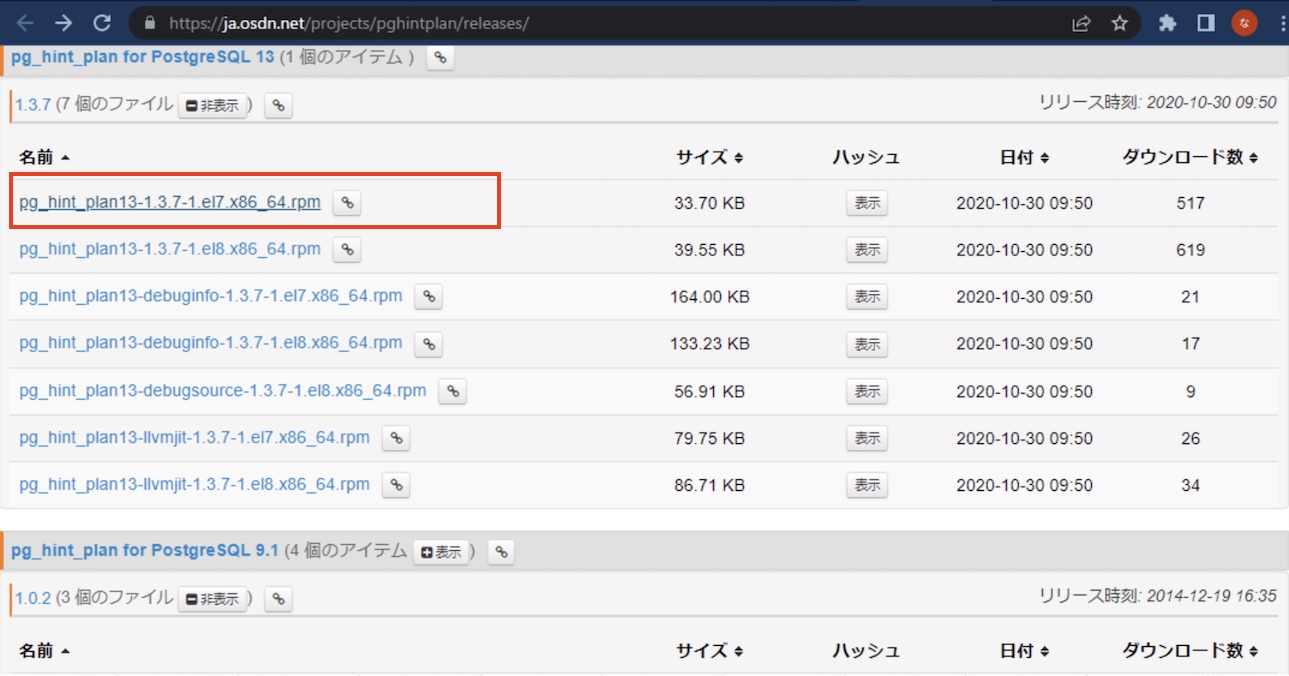
Task: Copy link for debuginfo el7 rpm
Action: pyautogui.click(x=428, y=297)
